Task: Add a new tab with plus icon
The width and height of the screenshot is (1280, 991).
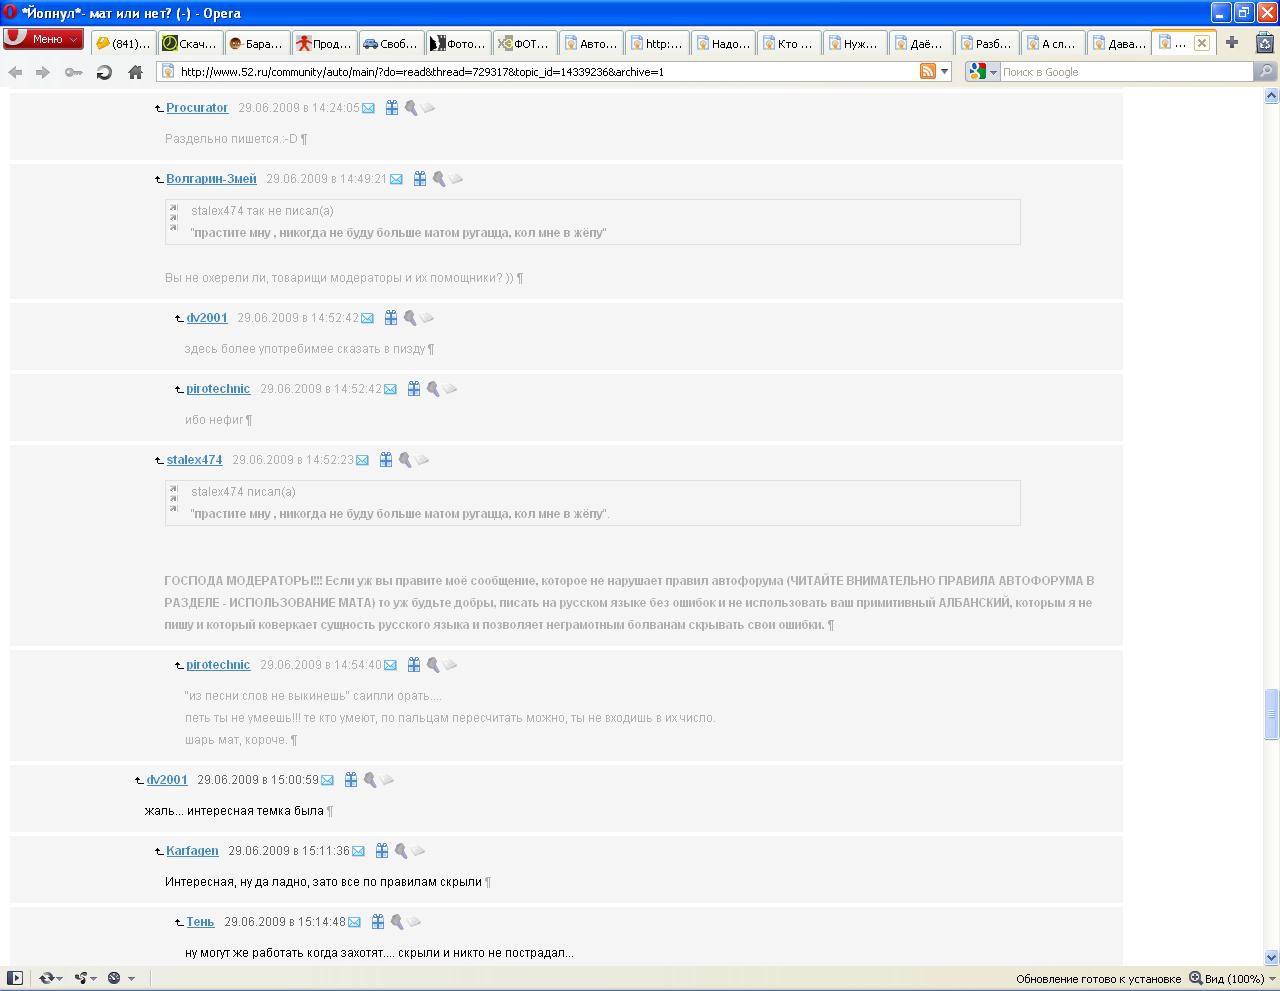Action: 1232,42
